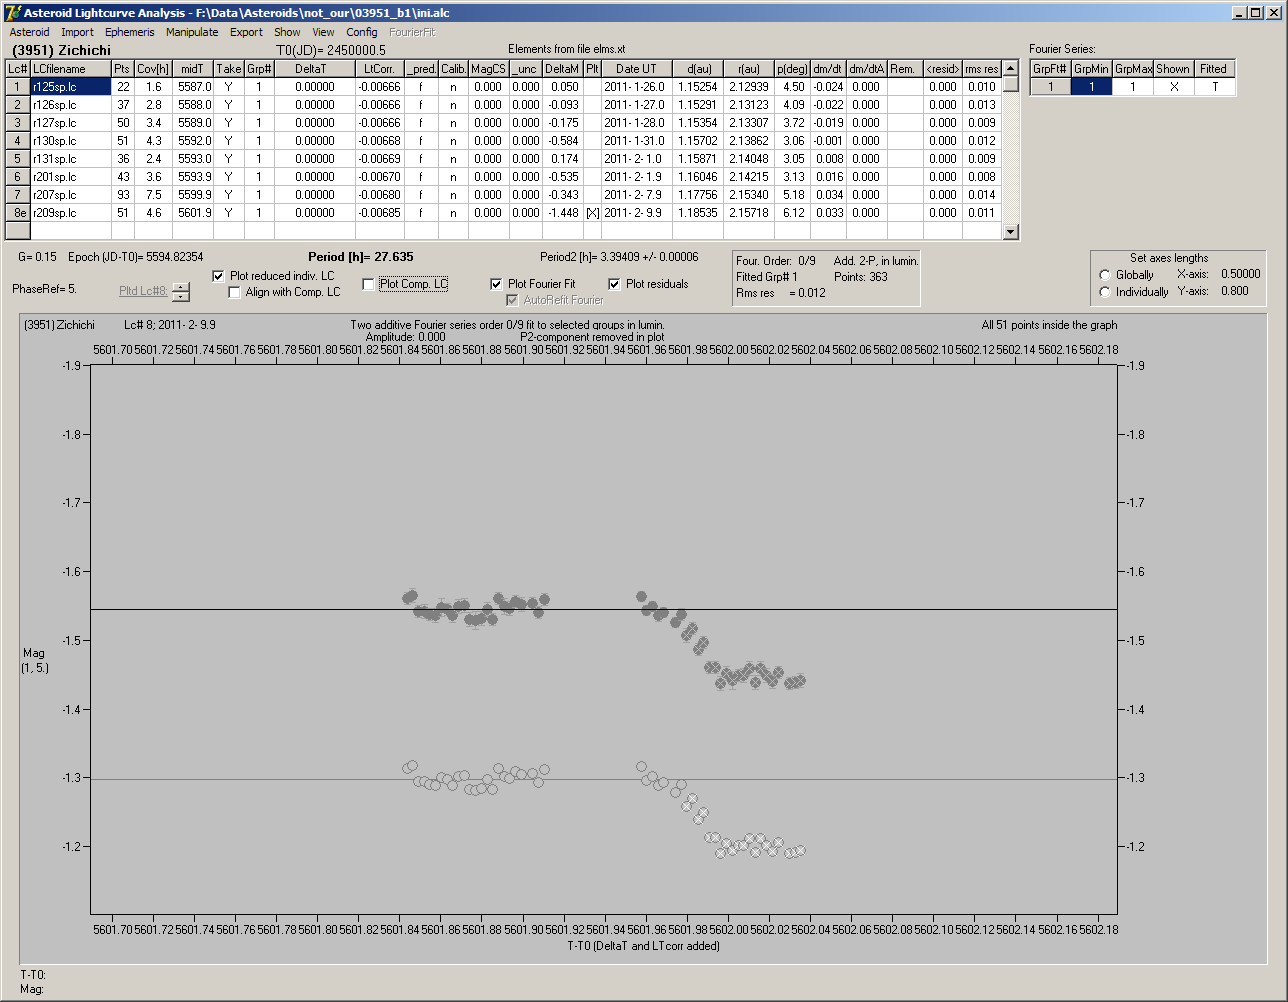This screenshot has width=1288, height=1002.
Task: Click the LtCorr. column header
Action: pos(380,69)
